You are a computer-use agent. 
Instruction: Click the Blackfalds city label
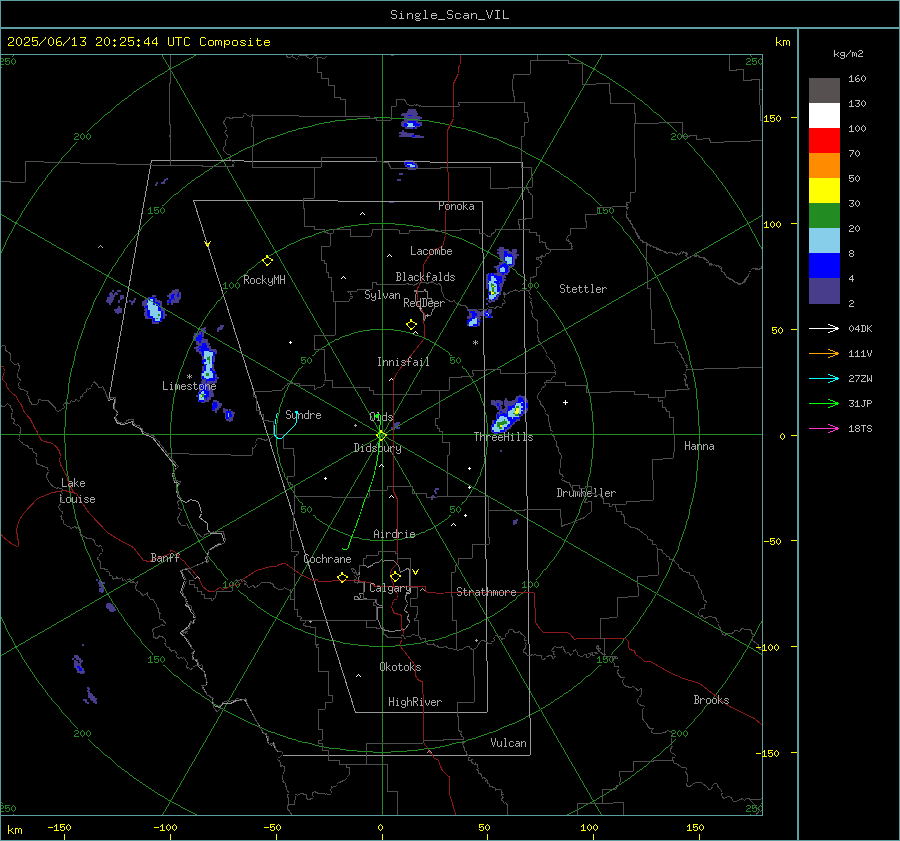pyautogui.click(x=425, y=277)
